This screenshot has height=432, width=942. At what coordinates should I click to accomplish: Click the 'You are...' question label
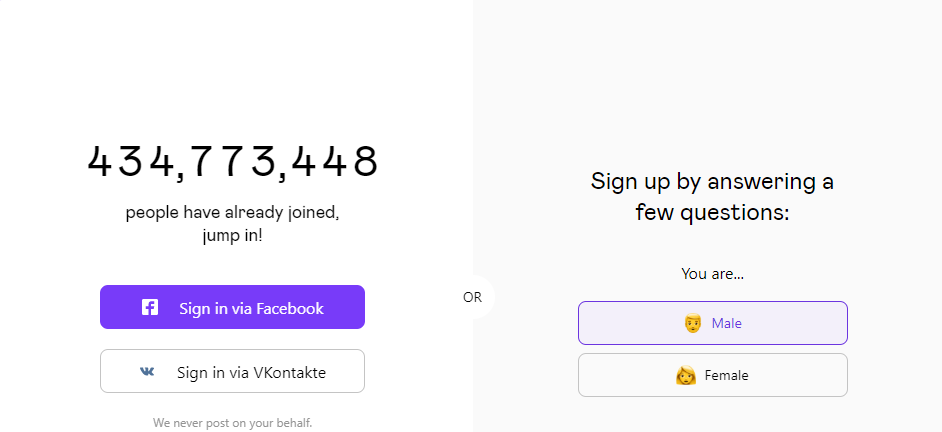(x=712, y=273)
